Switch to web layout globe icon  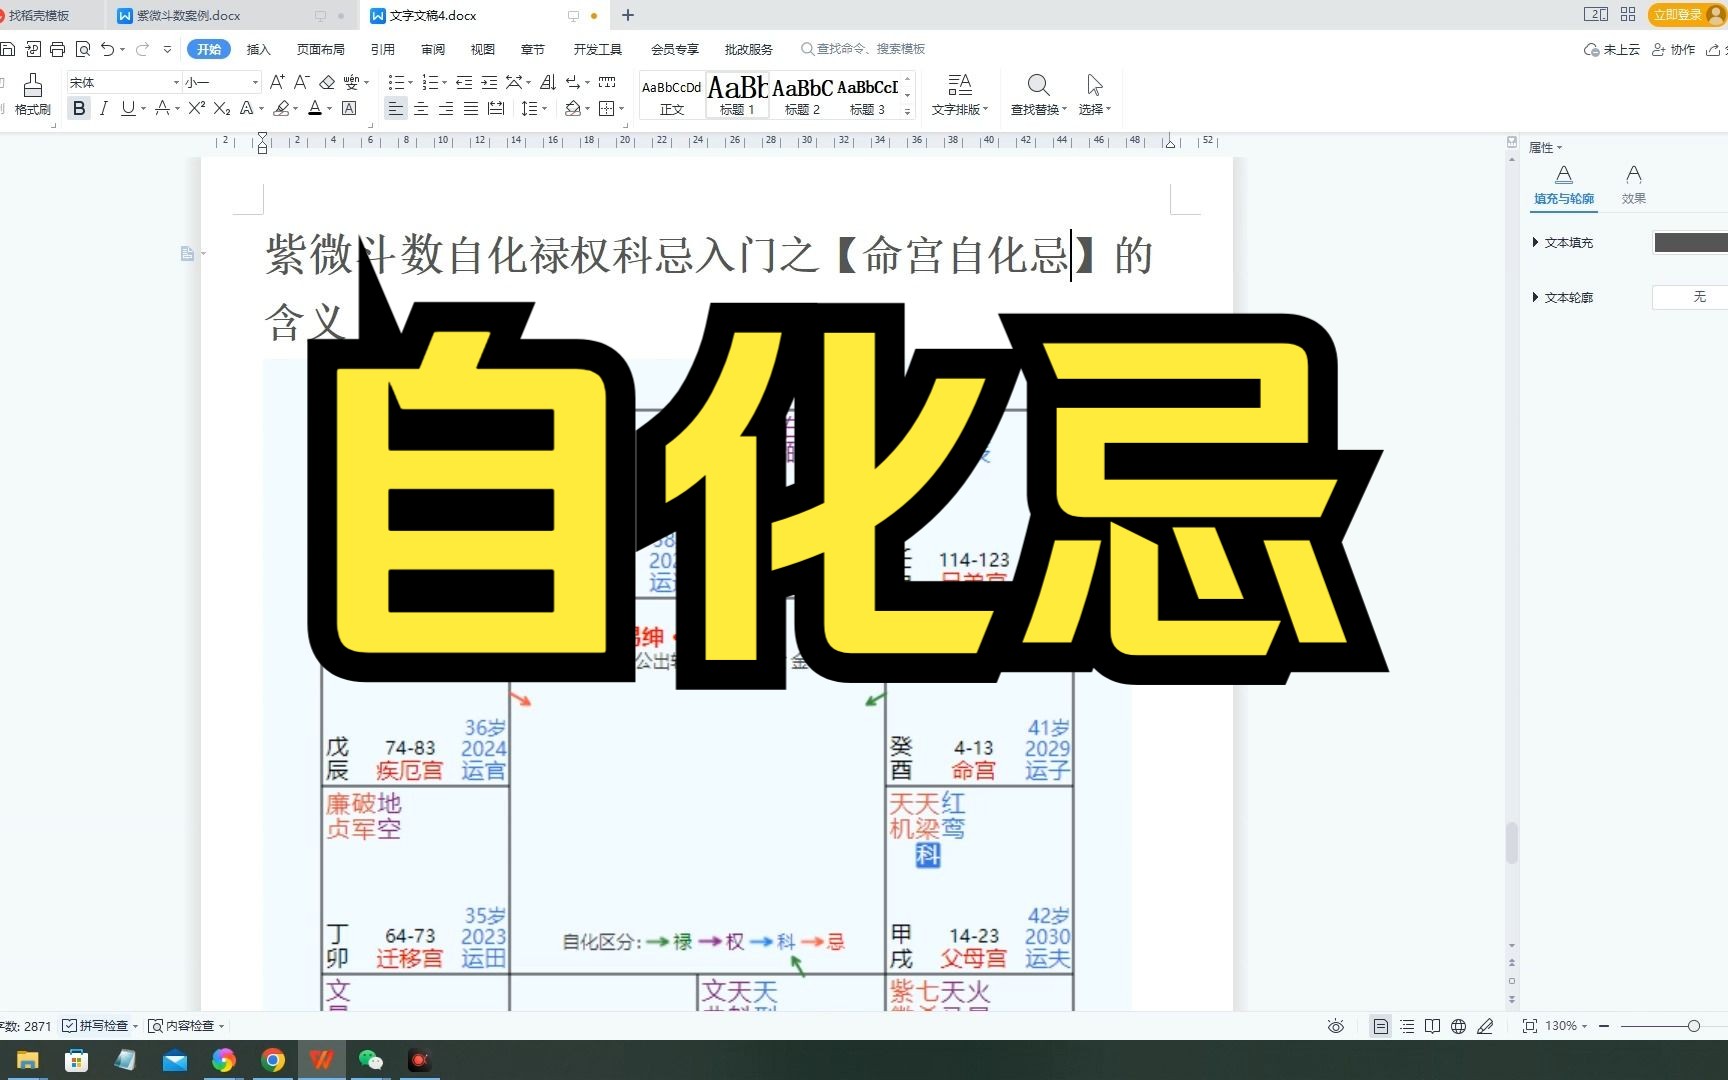tap(1458, 1026)
